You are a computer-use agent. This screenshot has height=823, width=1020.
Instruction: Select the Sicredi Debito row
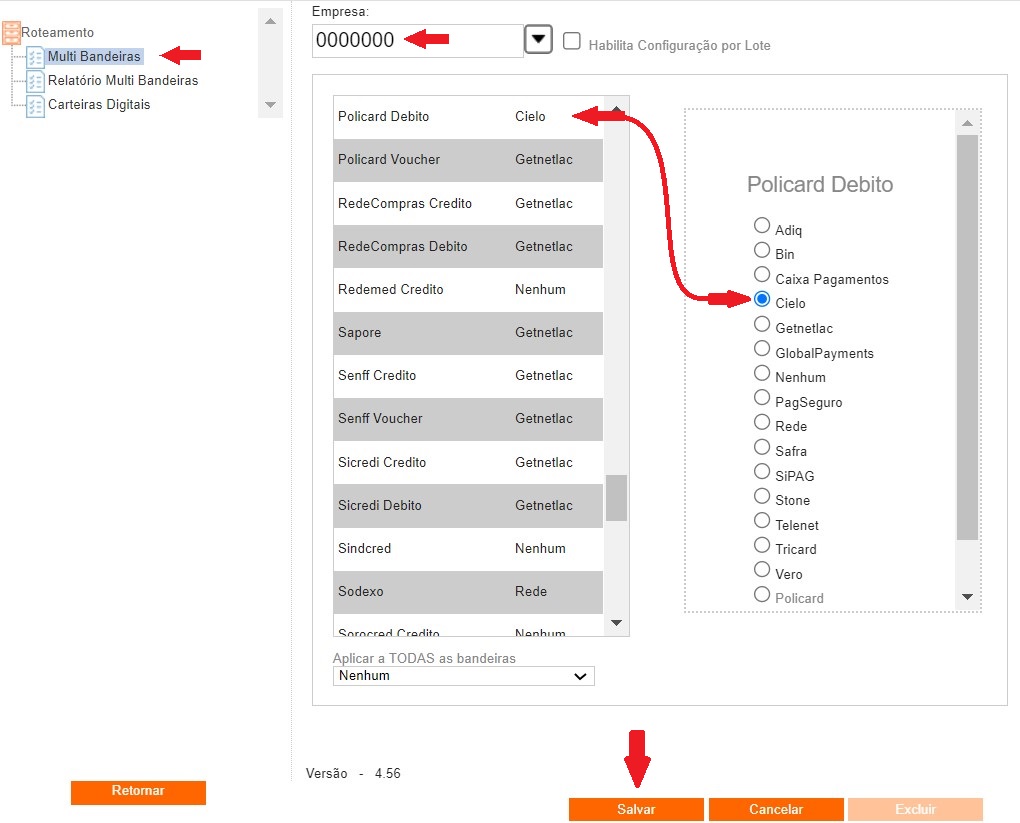[468, 506]
